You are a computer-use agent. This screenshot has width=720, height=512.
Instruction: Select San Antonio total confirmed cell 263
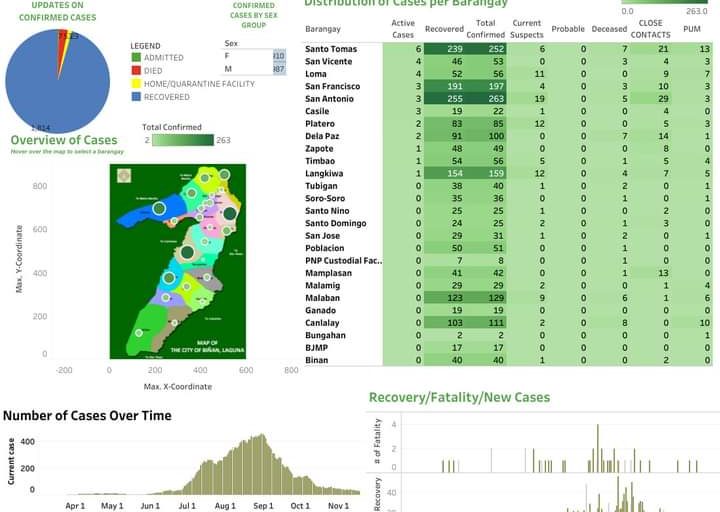[487, 99]
